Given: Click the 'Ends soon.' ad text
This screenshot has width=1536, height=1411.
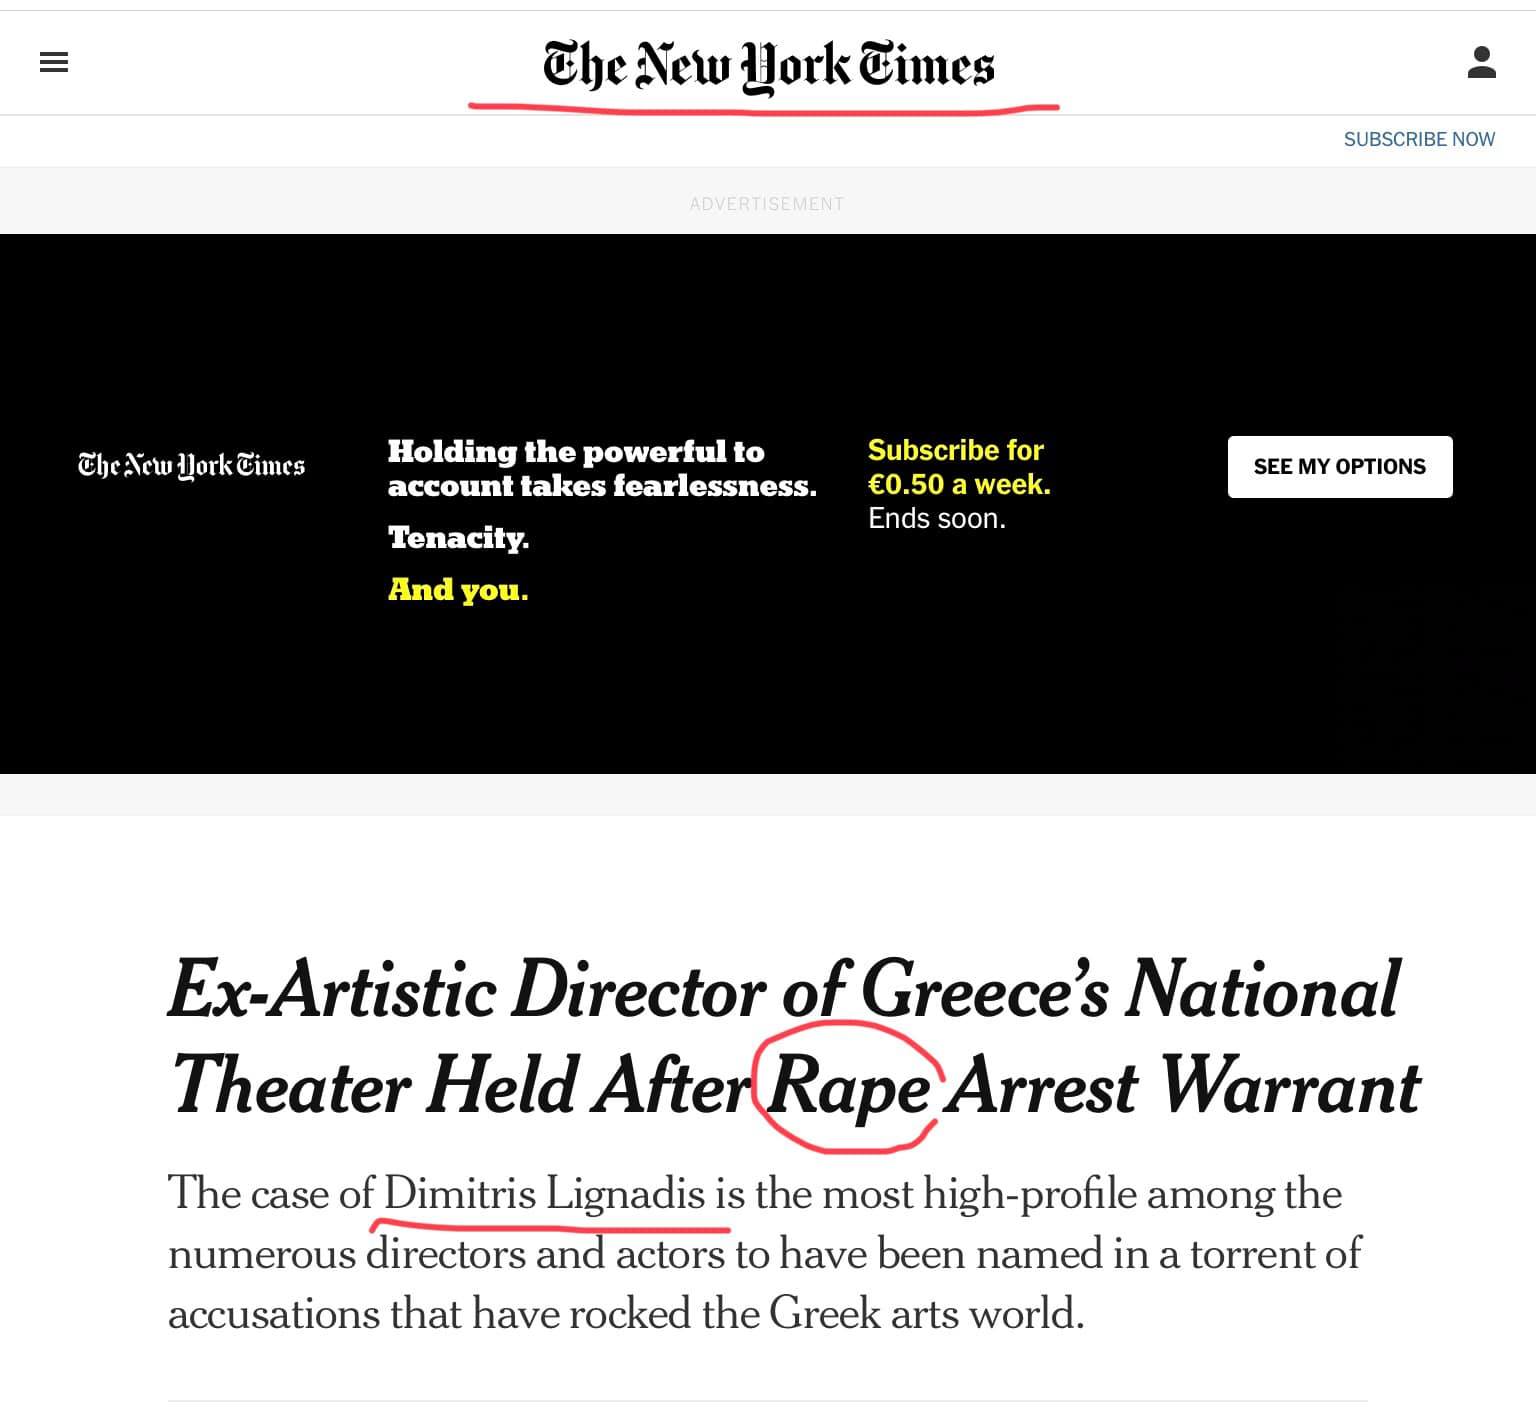Looking at the screenshot, I should (937, 519).
